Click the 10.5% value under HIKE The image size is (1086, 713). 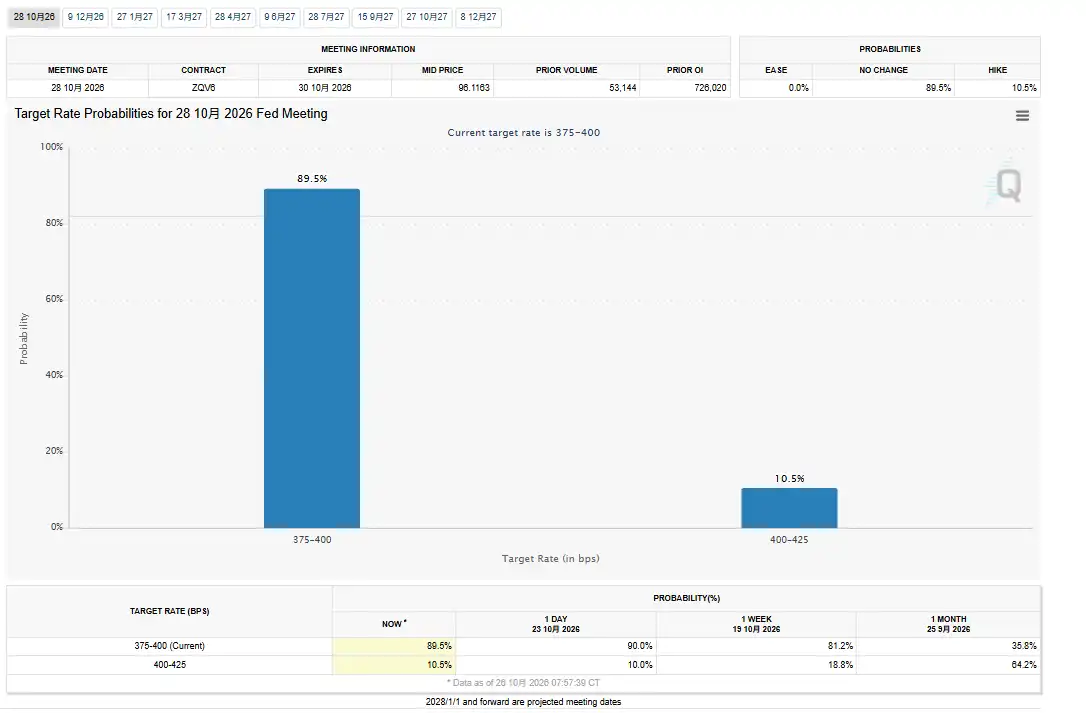(x=1024, y=88)
